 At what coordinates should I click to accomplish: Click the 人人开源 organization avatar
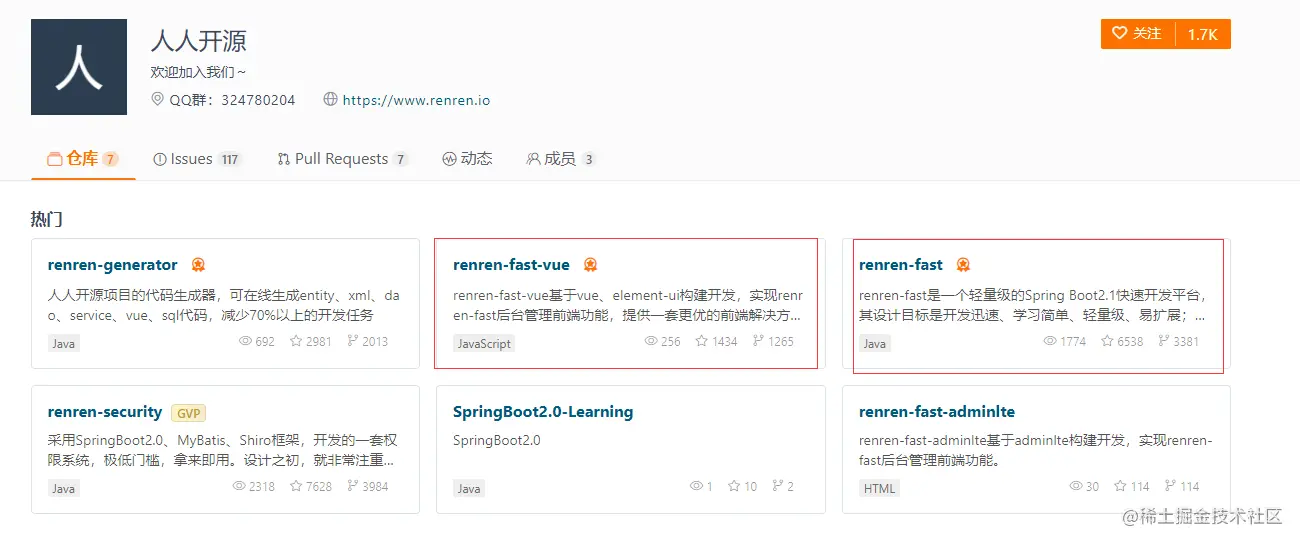coord(79,67)
